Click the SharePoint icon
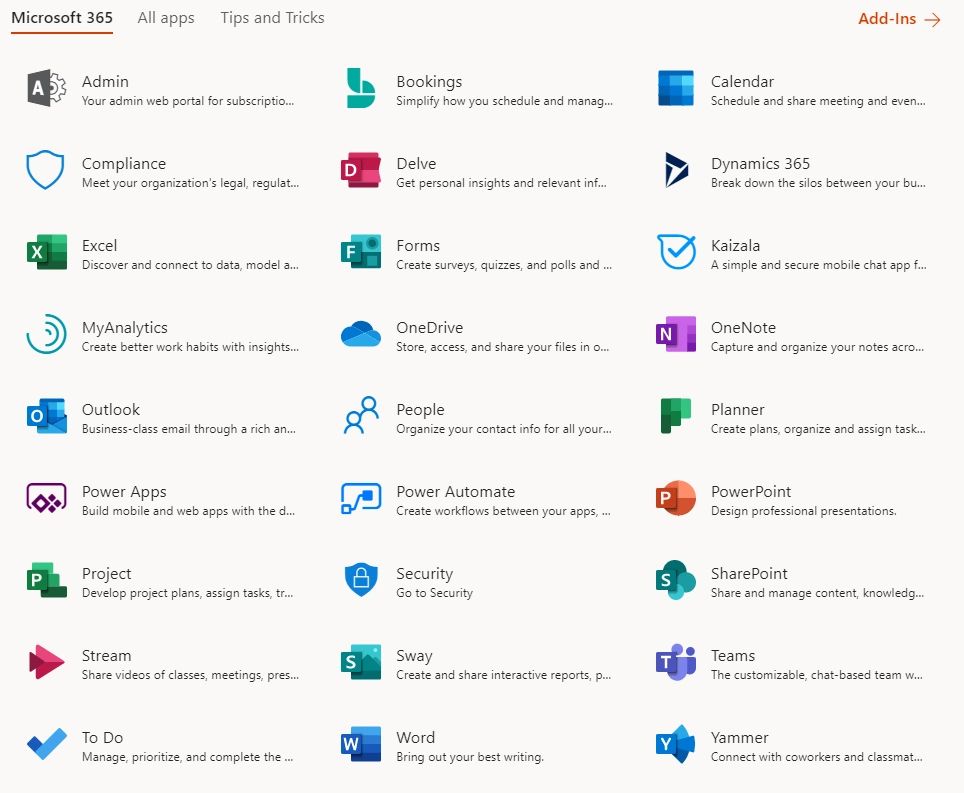The image size is (964, 793). coord(675,581)
